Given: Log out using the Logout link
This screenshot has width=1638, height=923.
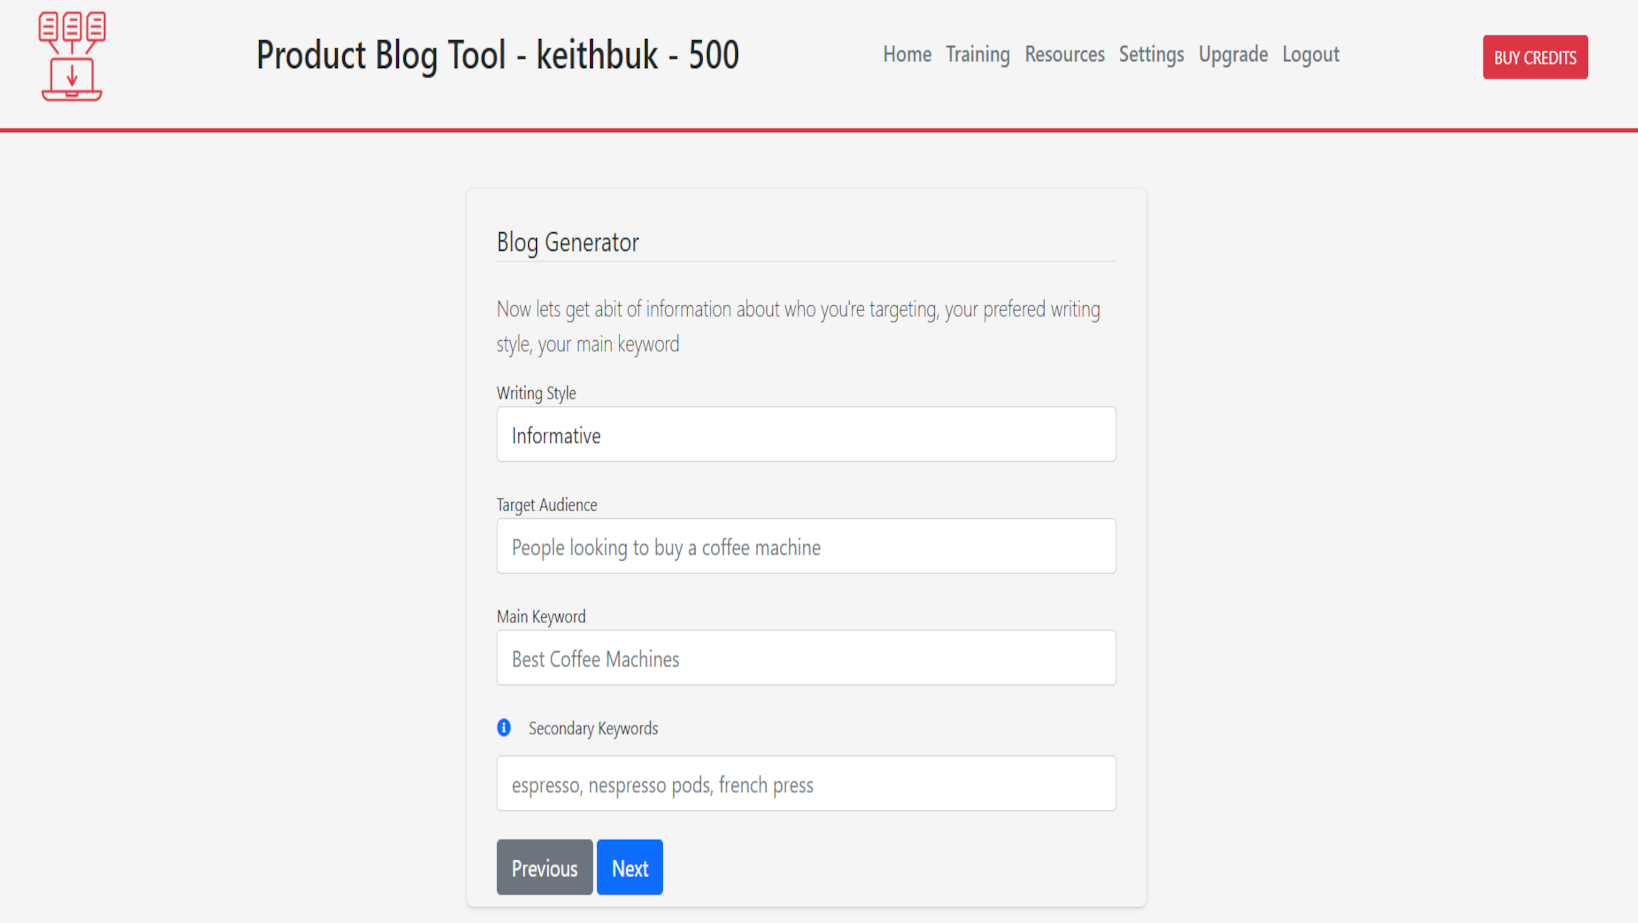Looking at the screenshot, I should click(1310, 55).
